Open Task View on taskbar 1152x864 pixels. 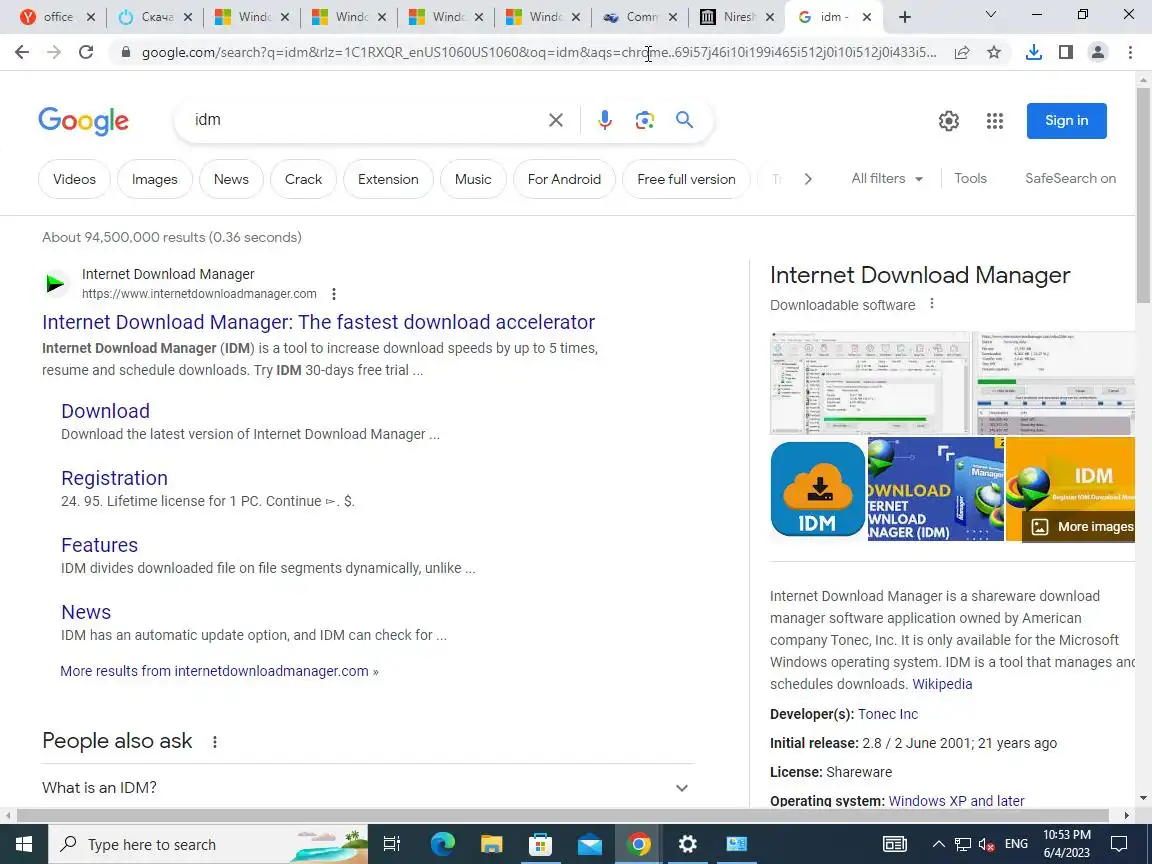(x=392, y=844)
